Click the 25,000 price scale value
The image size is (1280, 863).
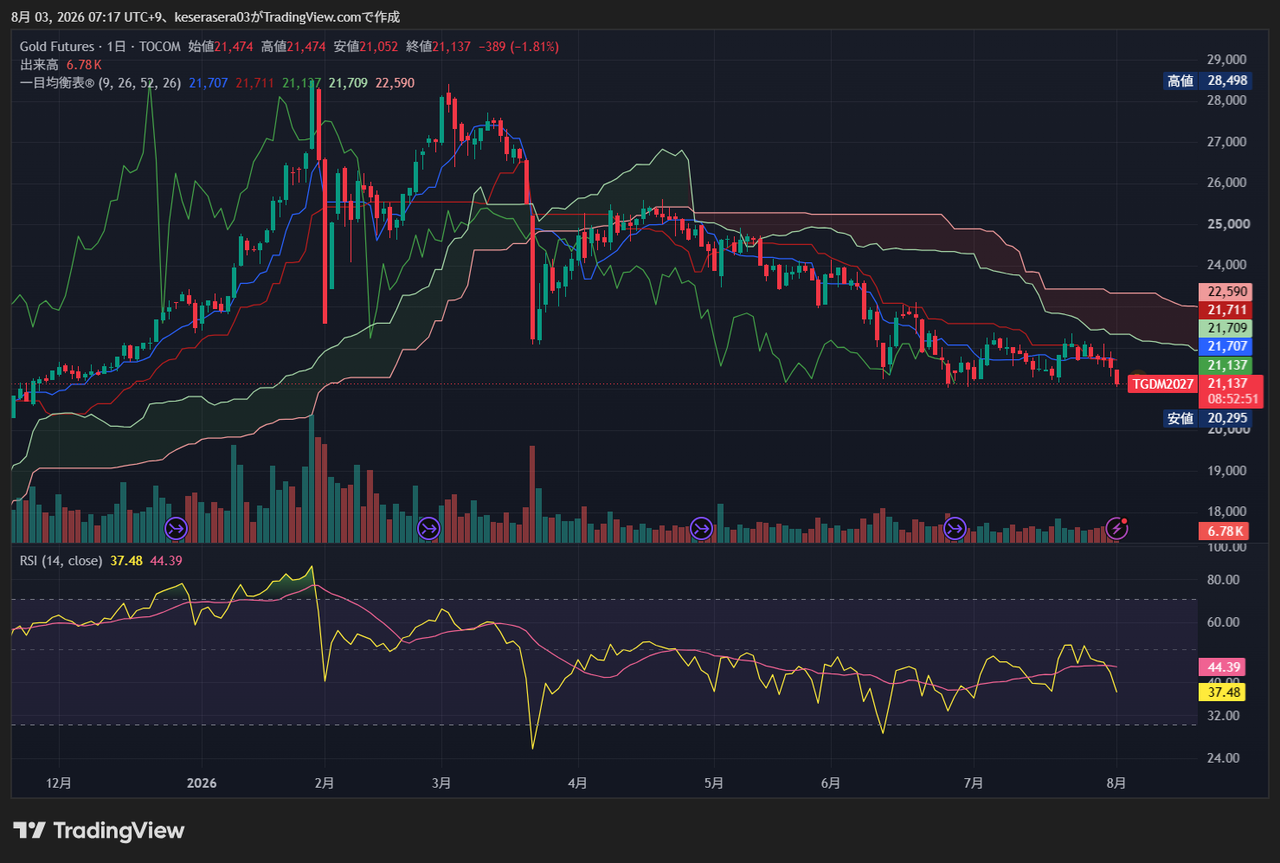1227,224
